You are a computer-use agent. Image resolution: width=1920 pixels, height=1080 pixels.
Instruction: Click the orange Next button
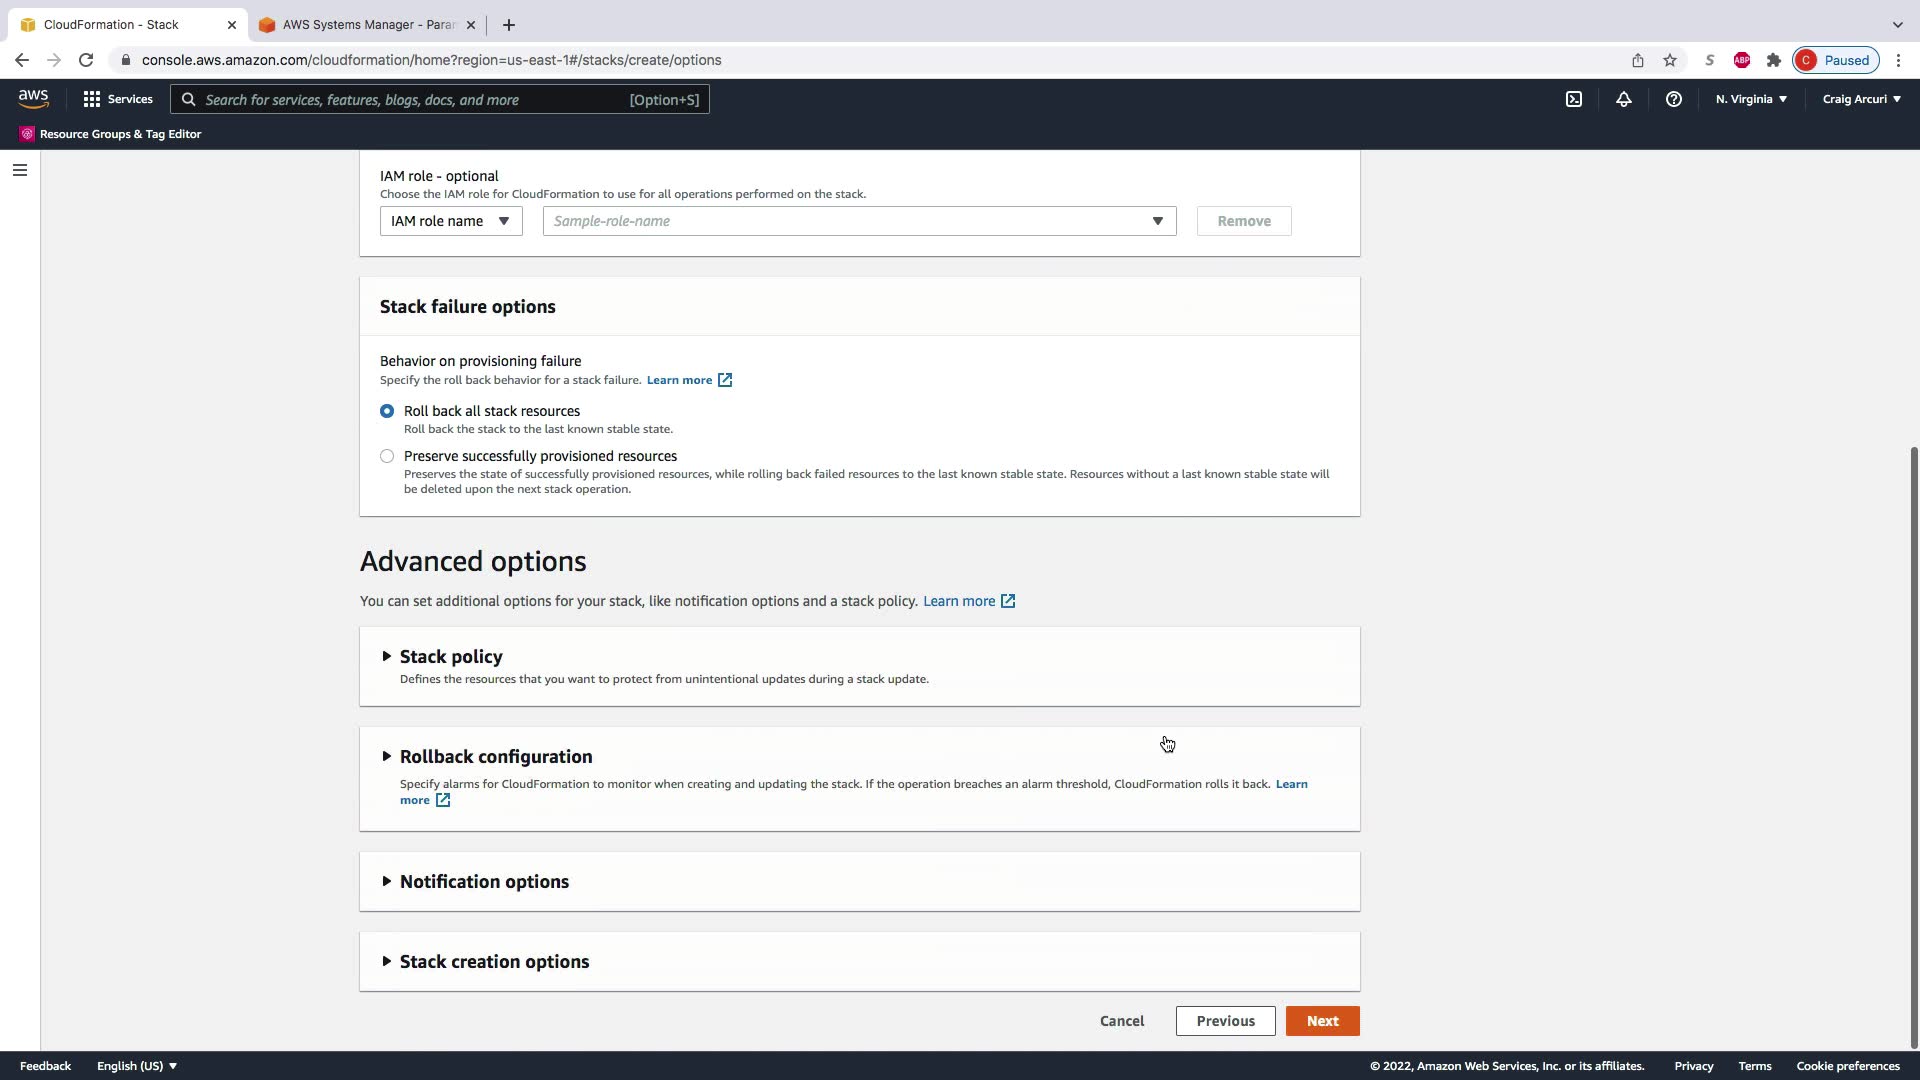[1322, 1021]
